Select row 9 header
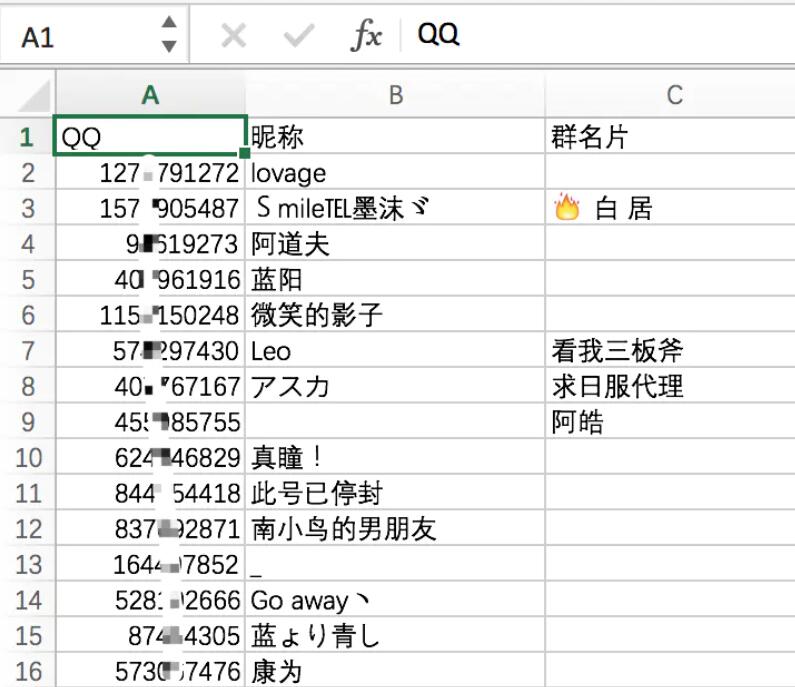This screenshot has height=687, width=795. tap(27, 422)
